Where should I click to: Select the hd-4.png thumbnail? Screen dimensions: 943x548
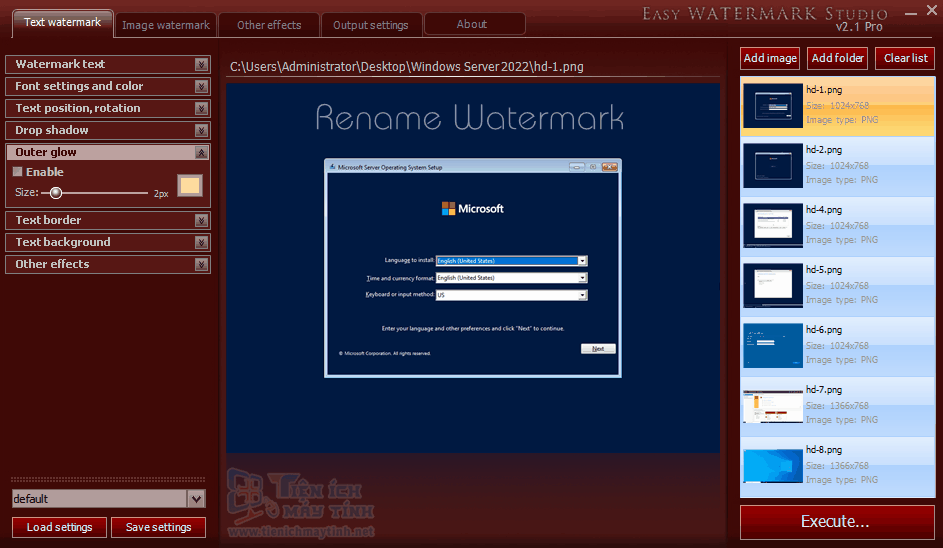point(773,226)
